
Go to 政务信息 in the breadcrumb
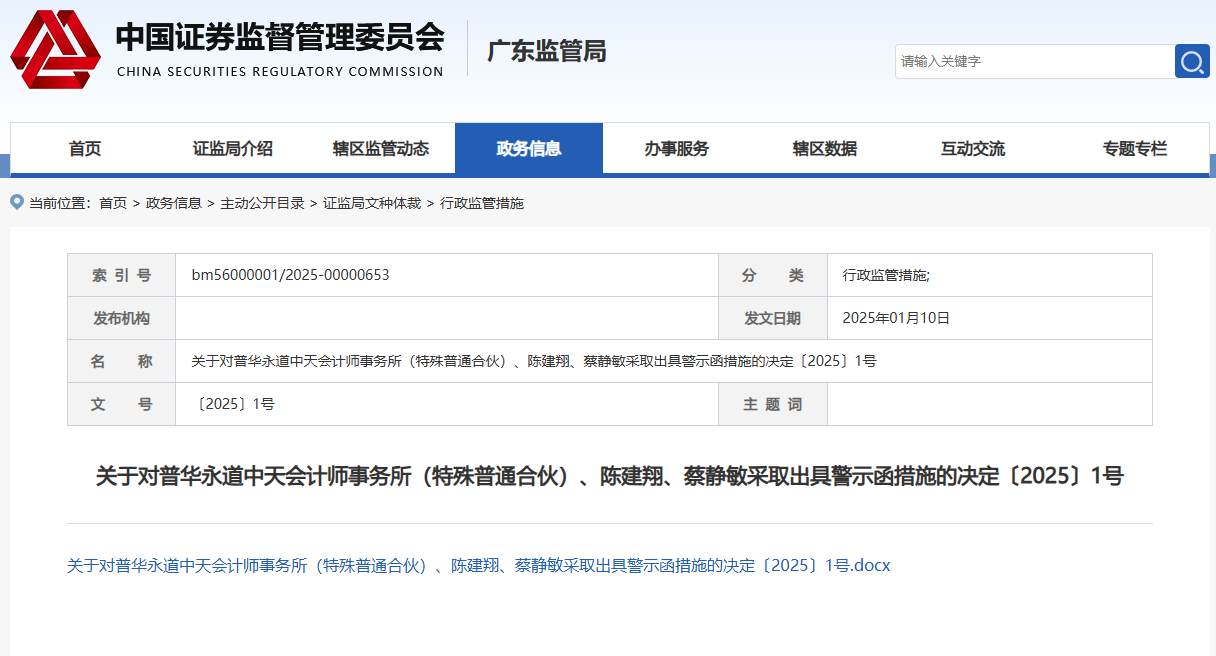click(x=174, y=203)
